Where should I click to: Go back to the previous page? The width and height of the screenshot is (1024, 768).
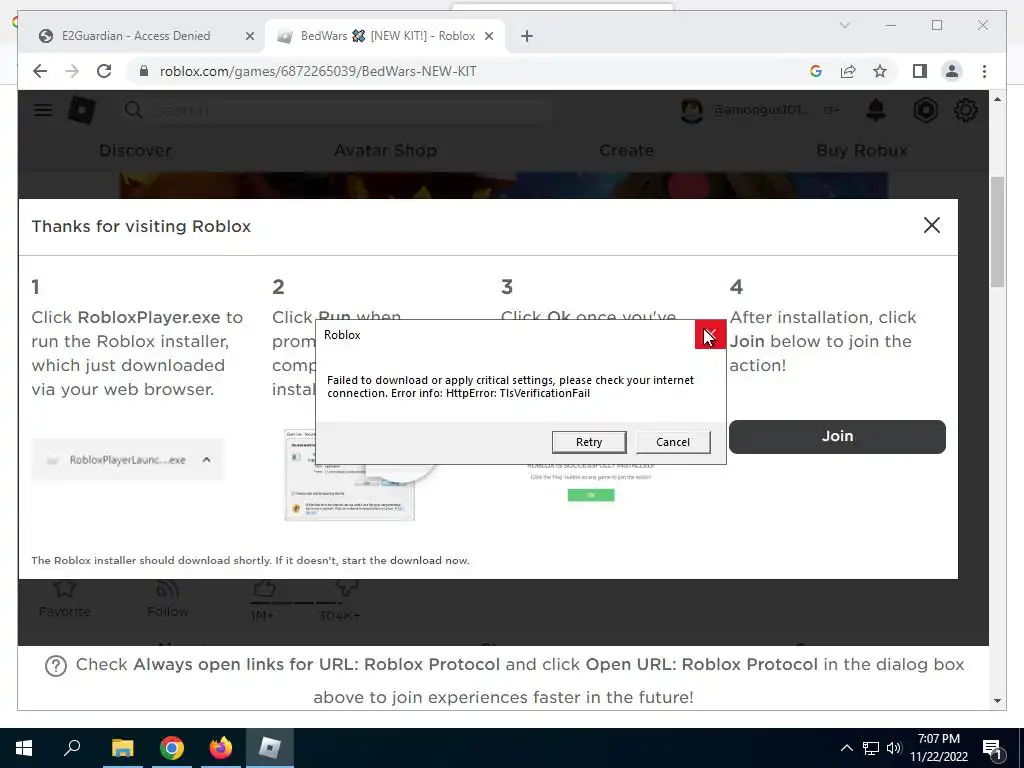(40, 71)
